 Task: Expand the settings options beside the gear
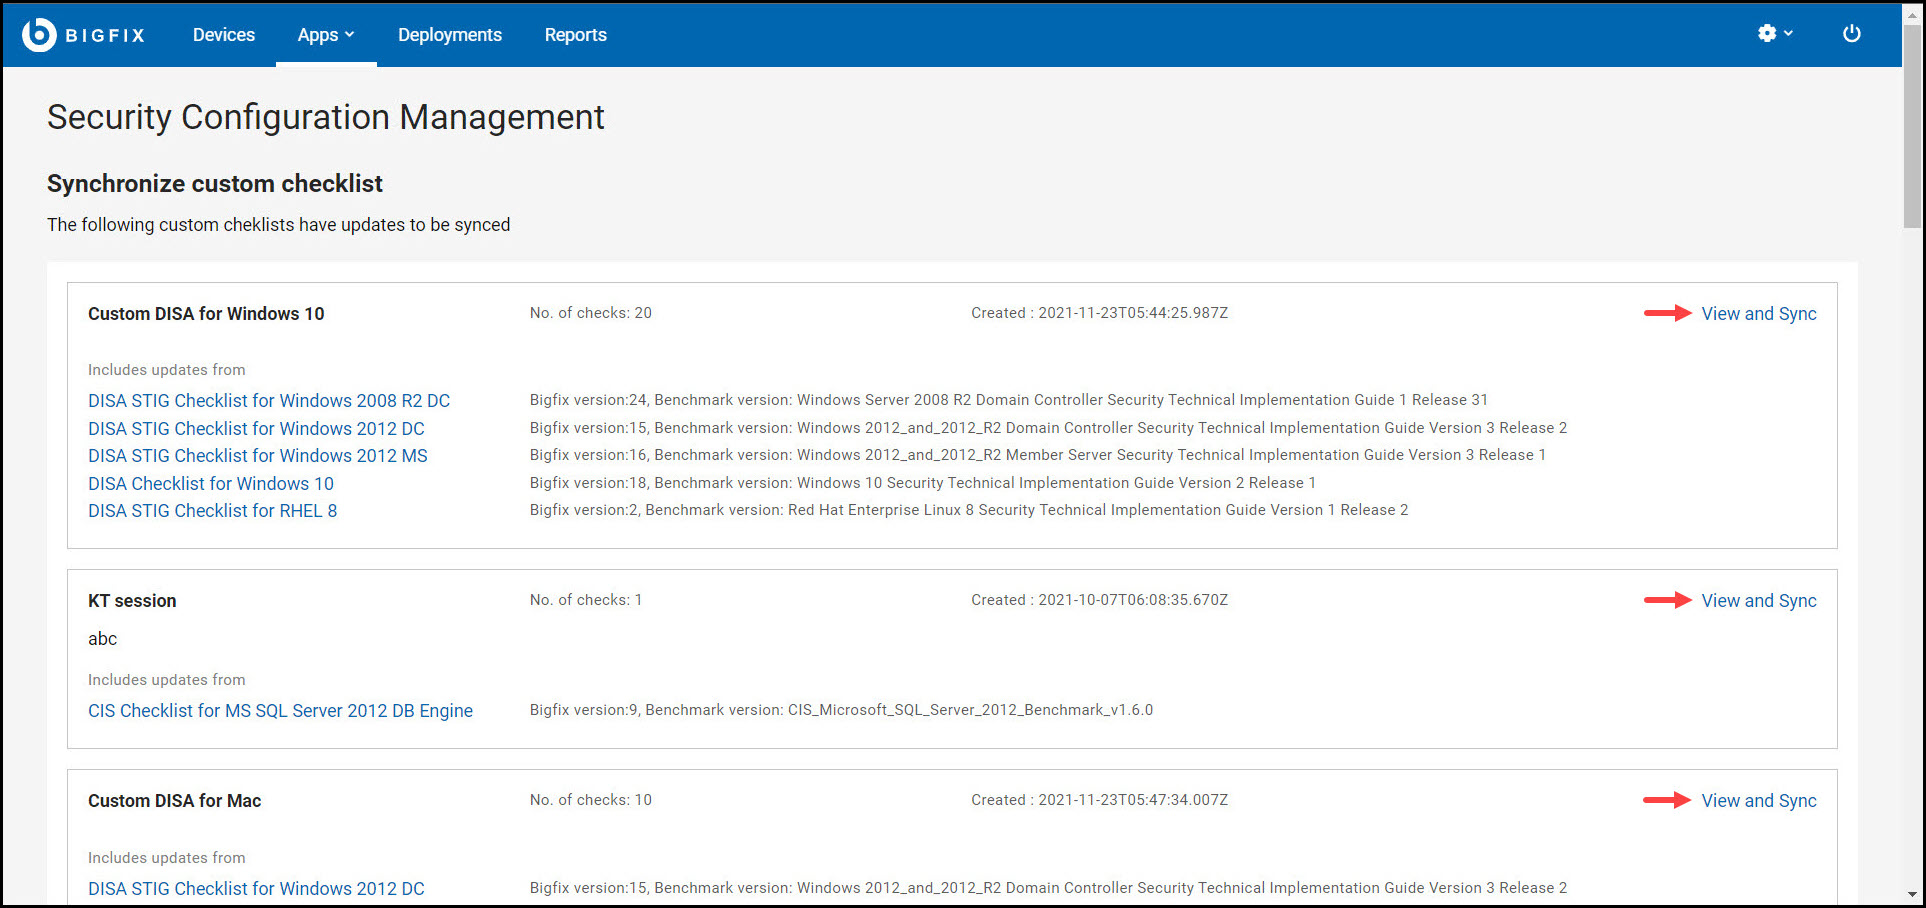coord(1788,34)
